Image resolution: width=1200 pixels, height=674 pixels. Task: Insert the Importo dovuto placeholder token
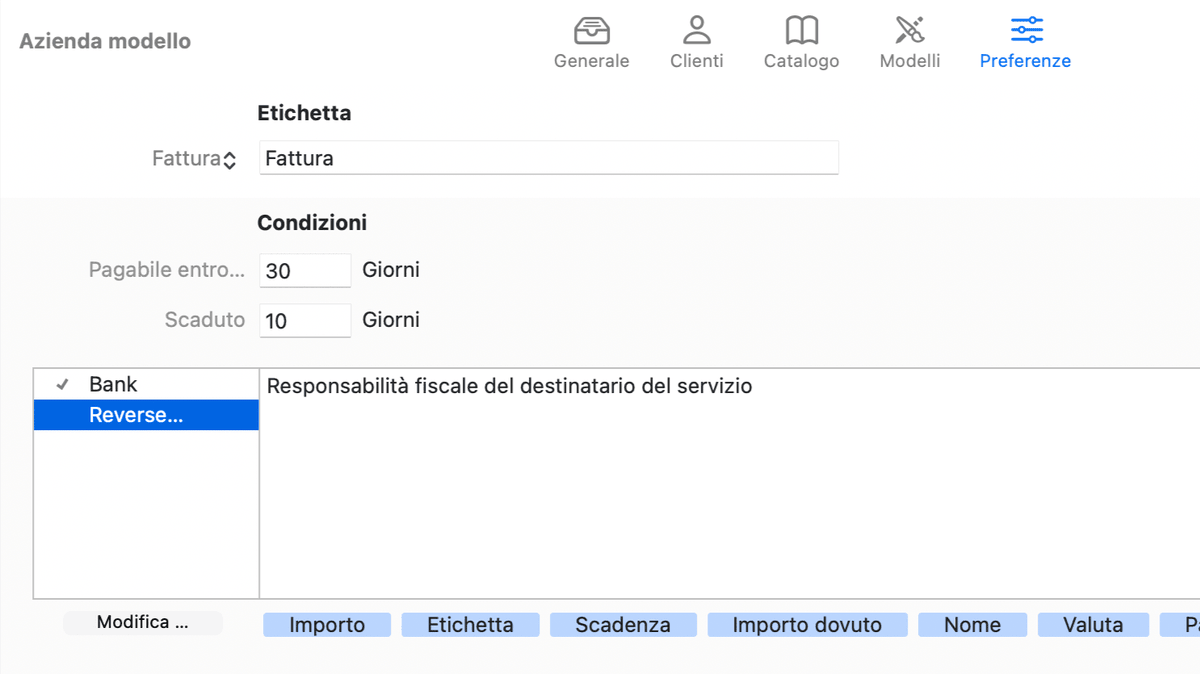coord(807,625)
